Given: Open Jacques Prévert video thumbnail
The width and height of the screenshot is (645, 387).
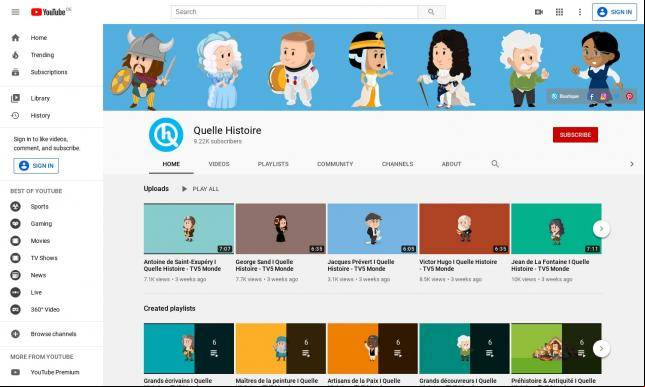Looking at the screenshot, I should 373,229.
